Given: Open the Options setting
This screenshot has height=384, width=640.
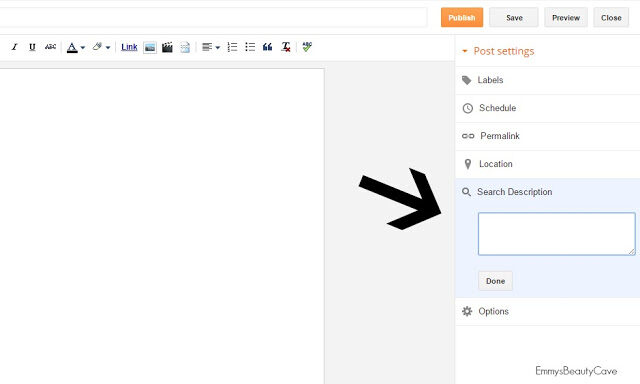Looking at the screenshot, I should 548,311.
